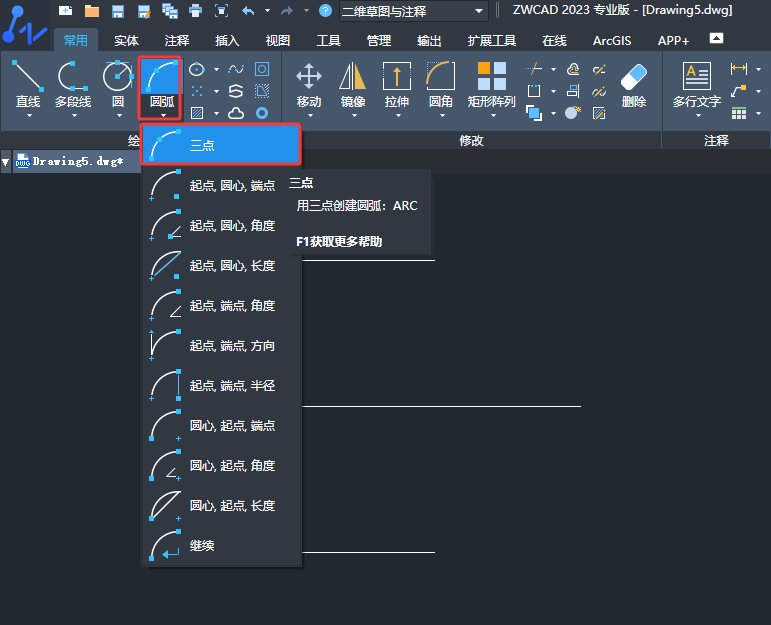Select the trim tool icon

click(534, 69)
